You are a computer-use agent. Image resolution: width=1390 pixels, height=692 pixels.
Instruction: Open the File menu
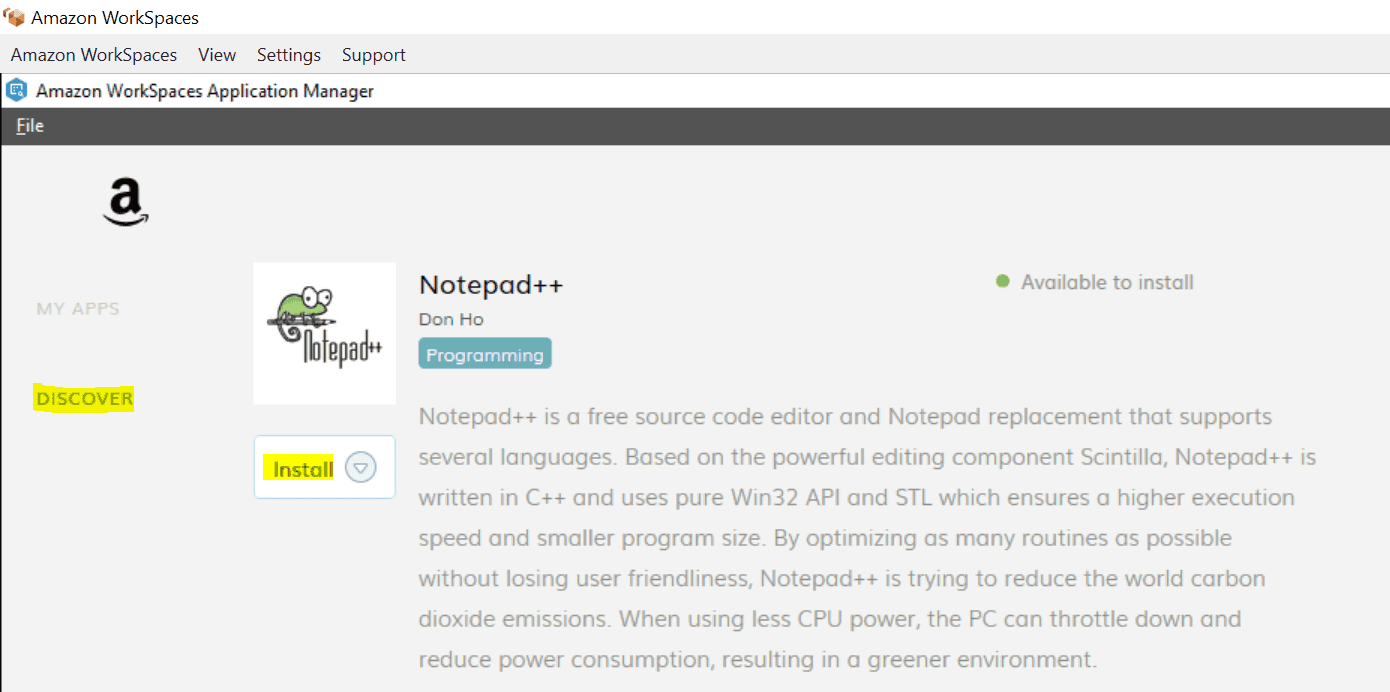pyautogui.click(x=30, y=126)
